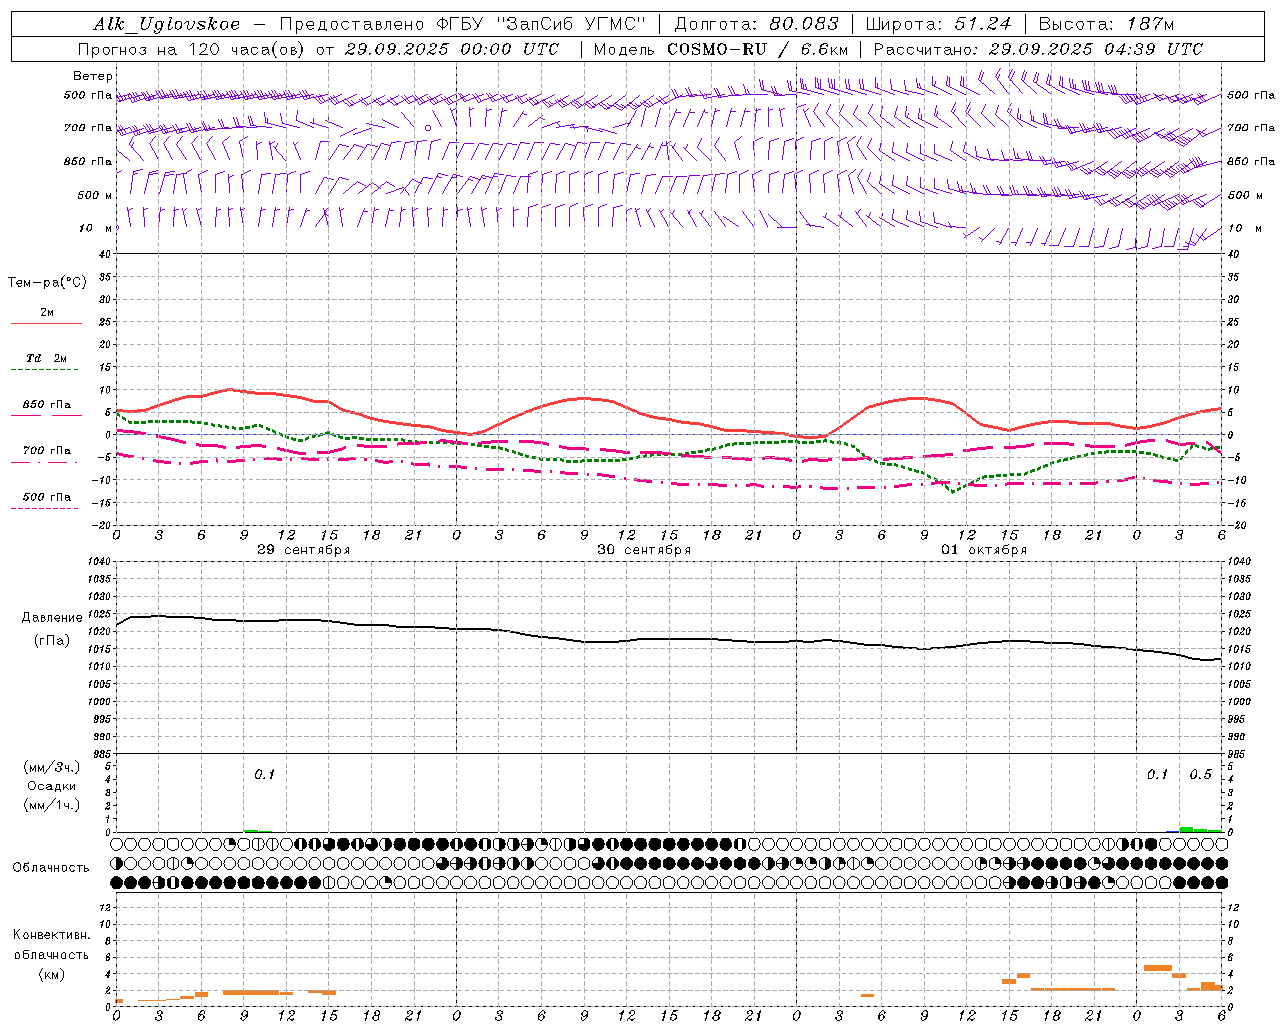The image size is (1280, 1024).
Task: Click the 'Td 2м' dew point legend entry
Action: [x=47, y=358]
